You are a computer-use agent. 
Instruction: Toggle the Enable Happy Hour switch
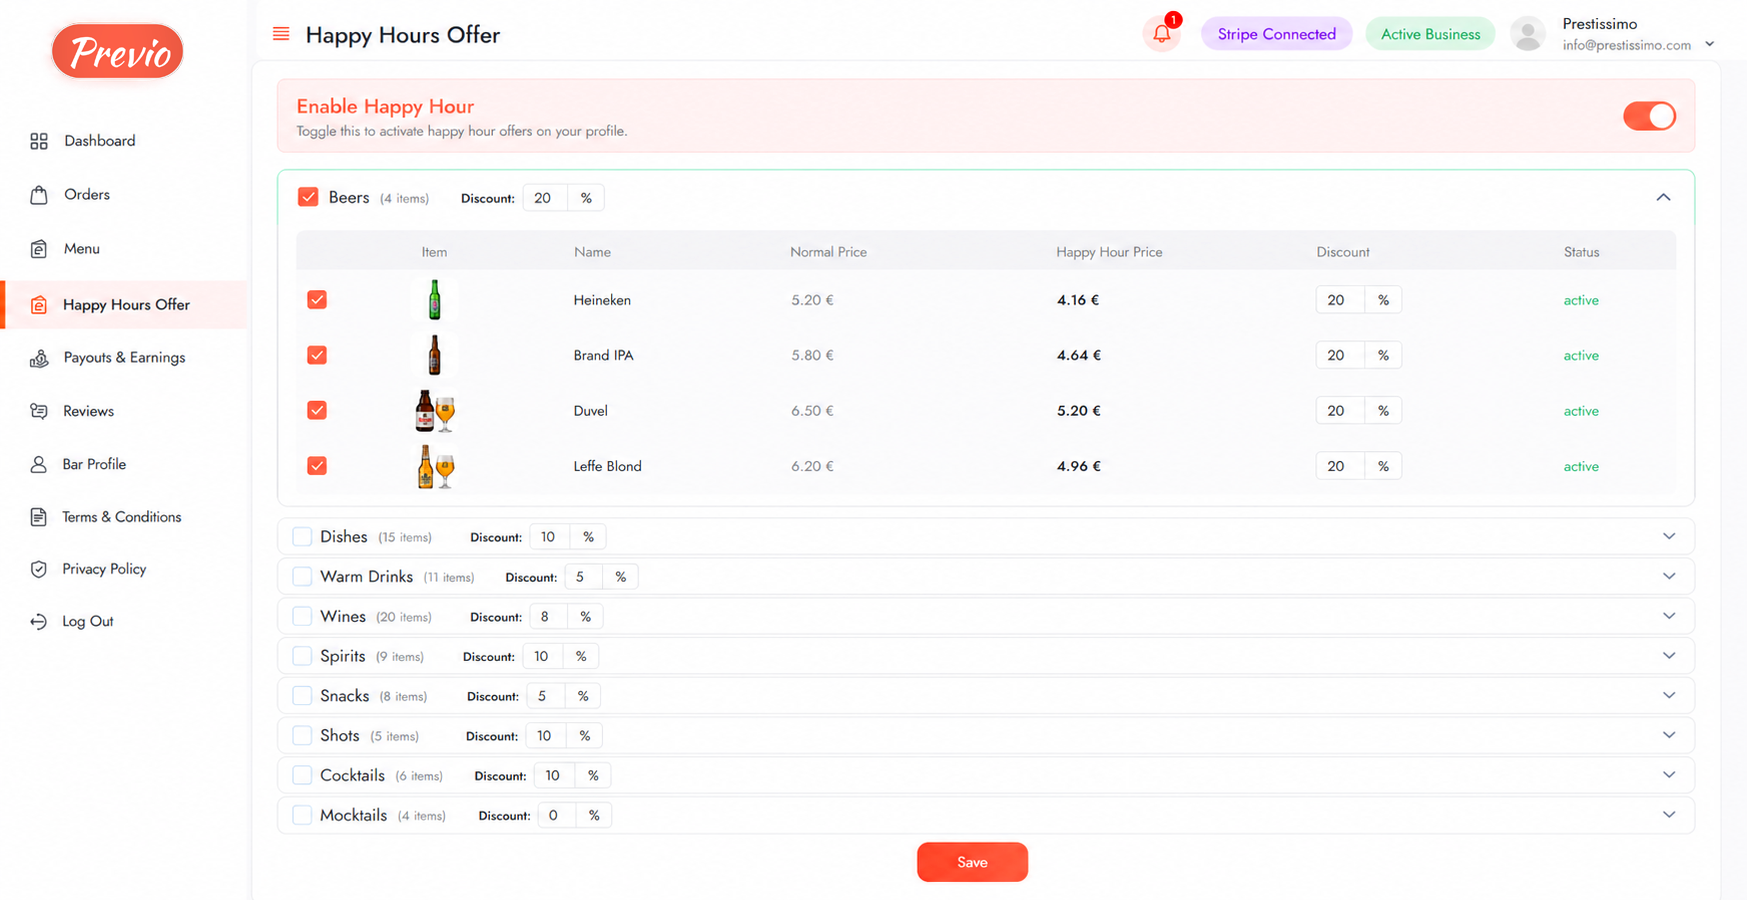click(1649, 116)
